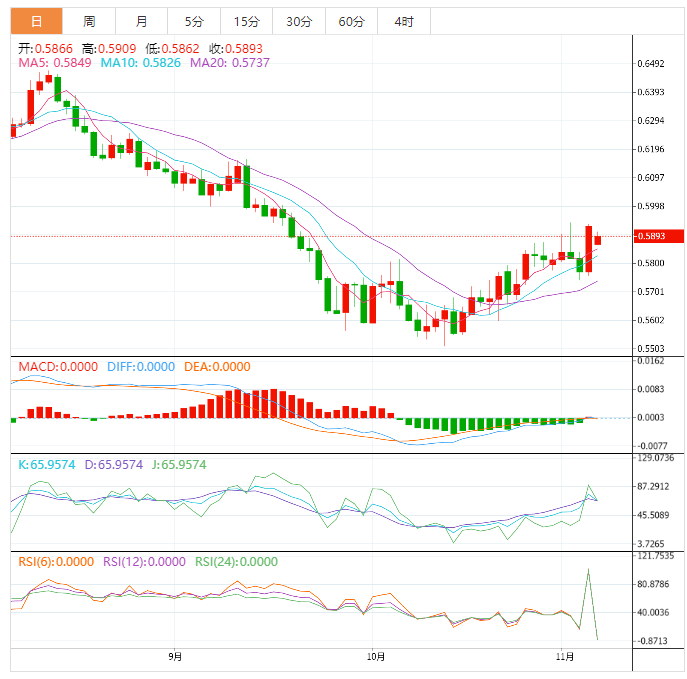The height and width of the screenshot is (679, 687).
Task: Click the 低:0.5862 low price text
Action: coord(172,49)
